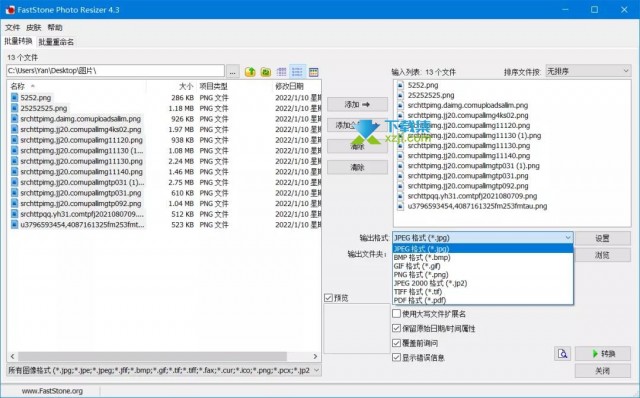
Task: Select srchttpimg.jj20.comupallimg11130.png in input list
Action: tap(469, 145)
